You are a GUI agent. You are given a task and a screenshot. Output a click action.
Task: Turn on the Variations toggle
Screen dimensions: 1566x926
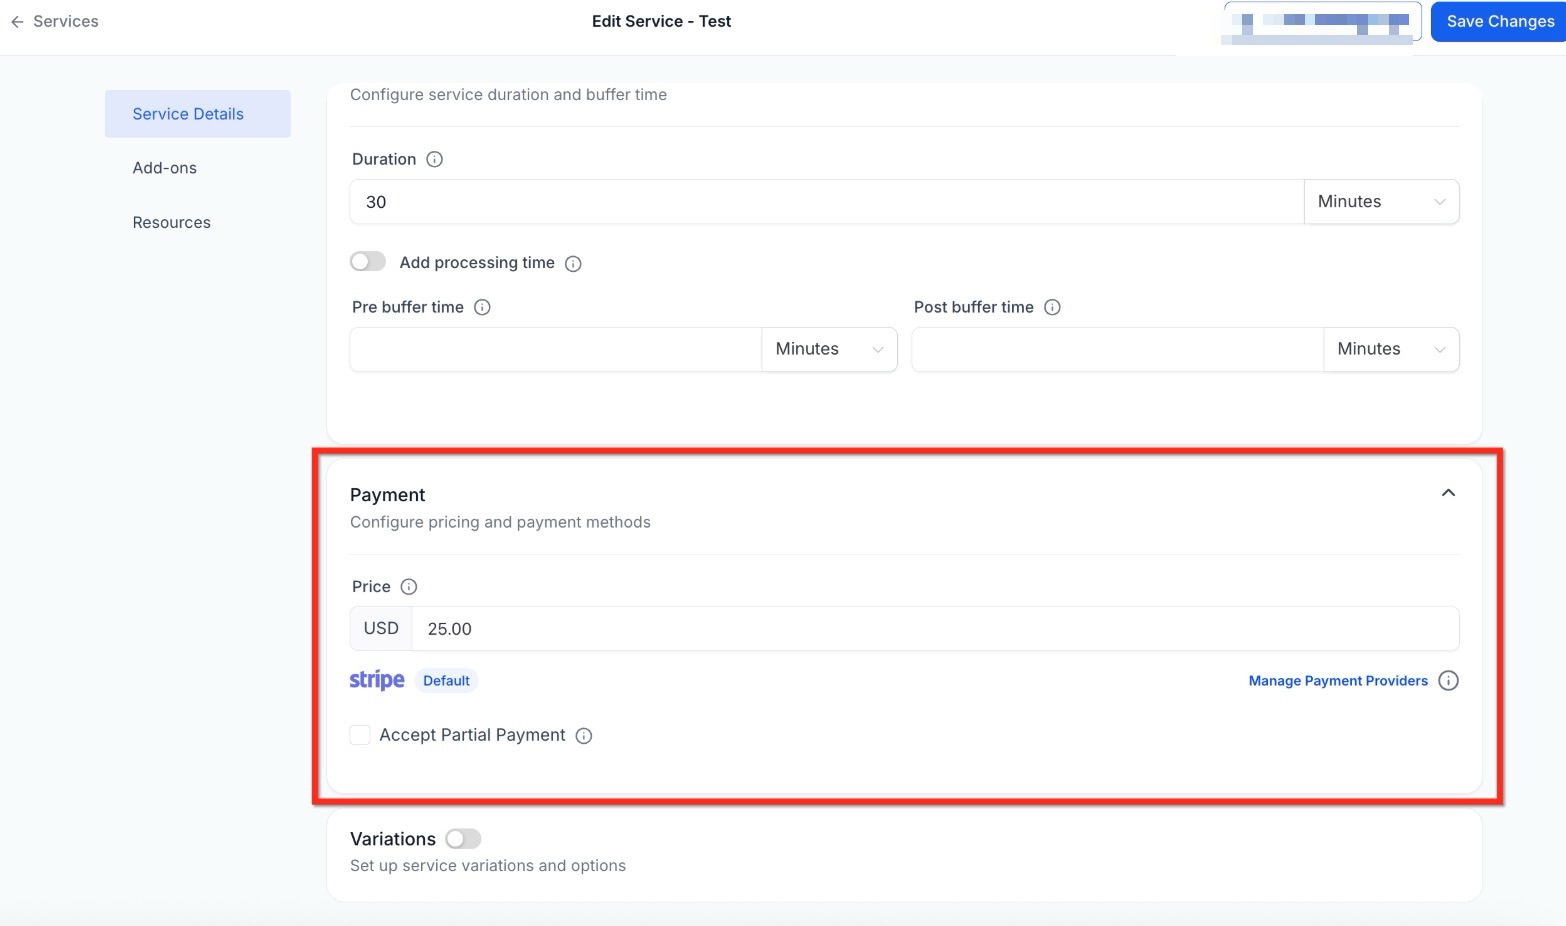coord(463,839)
